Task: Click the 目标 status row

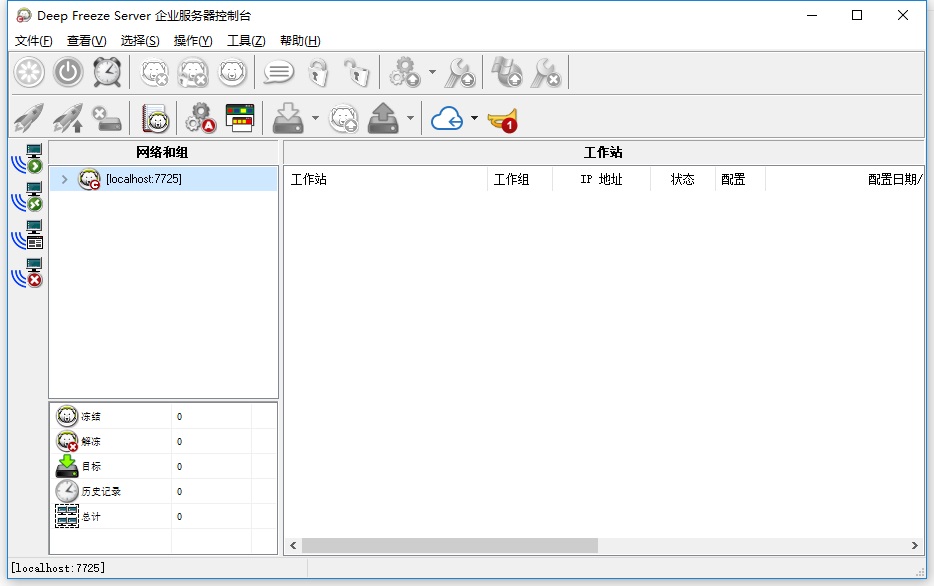Action: [163, 466]
